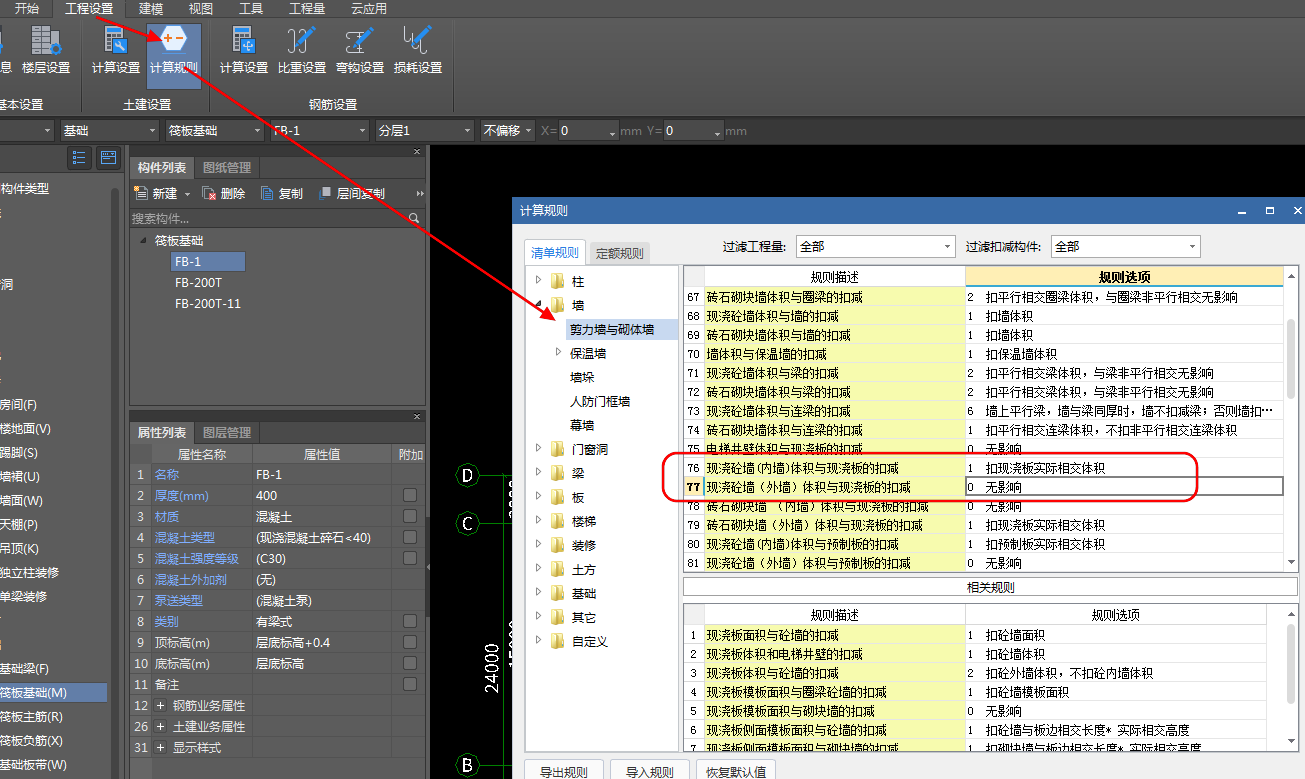Click the 自定义 folder icon in rules tree
This screenshot has height=779, width=1305.
[558, 641]
